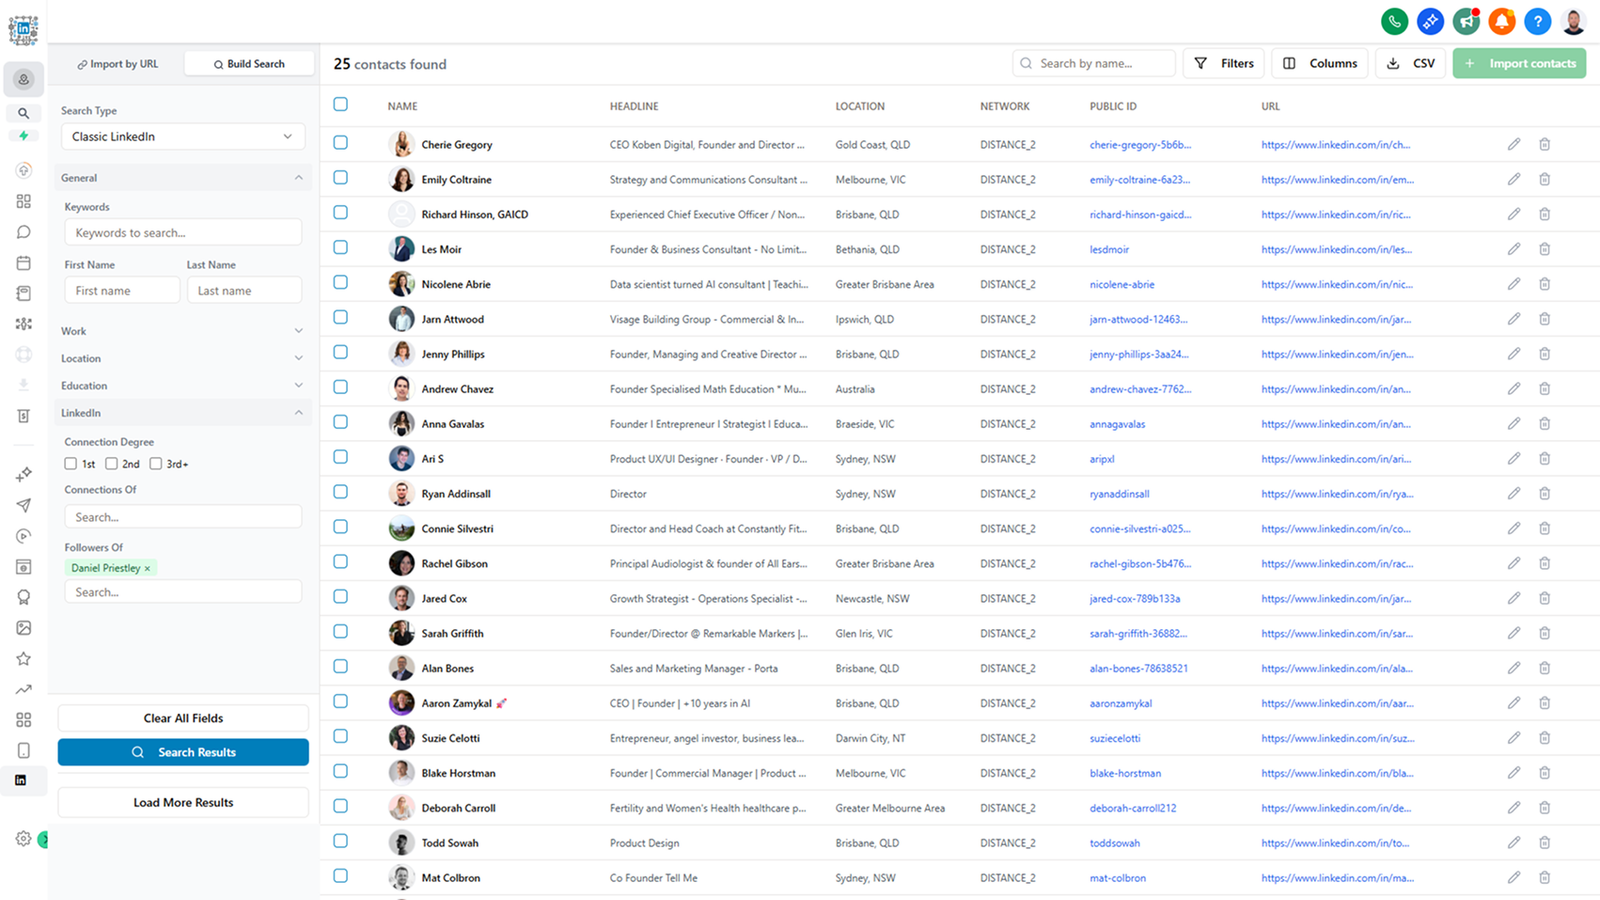1600x900 pixels.
Task: Enable the 2nd connection degree filter
Action: [x=111, y=463]
